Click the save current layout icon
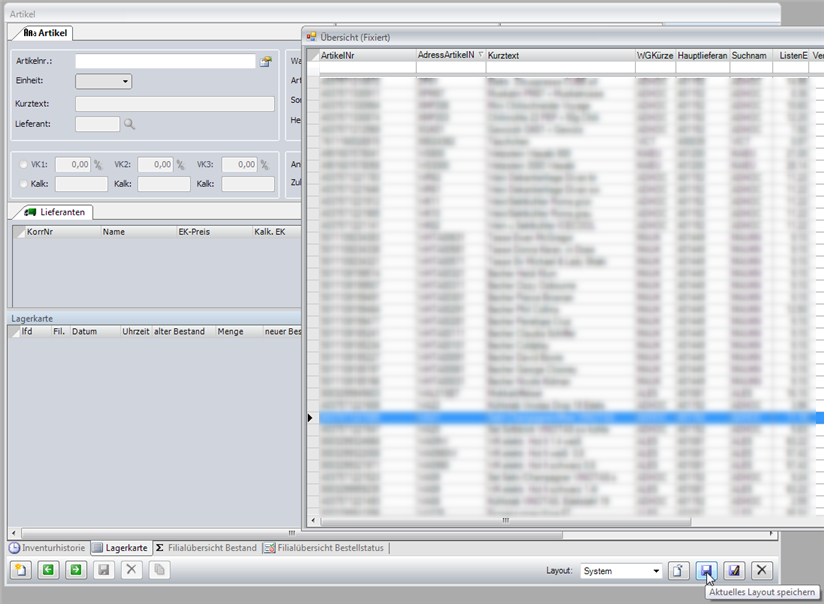 (x=706, y=571)
